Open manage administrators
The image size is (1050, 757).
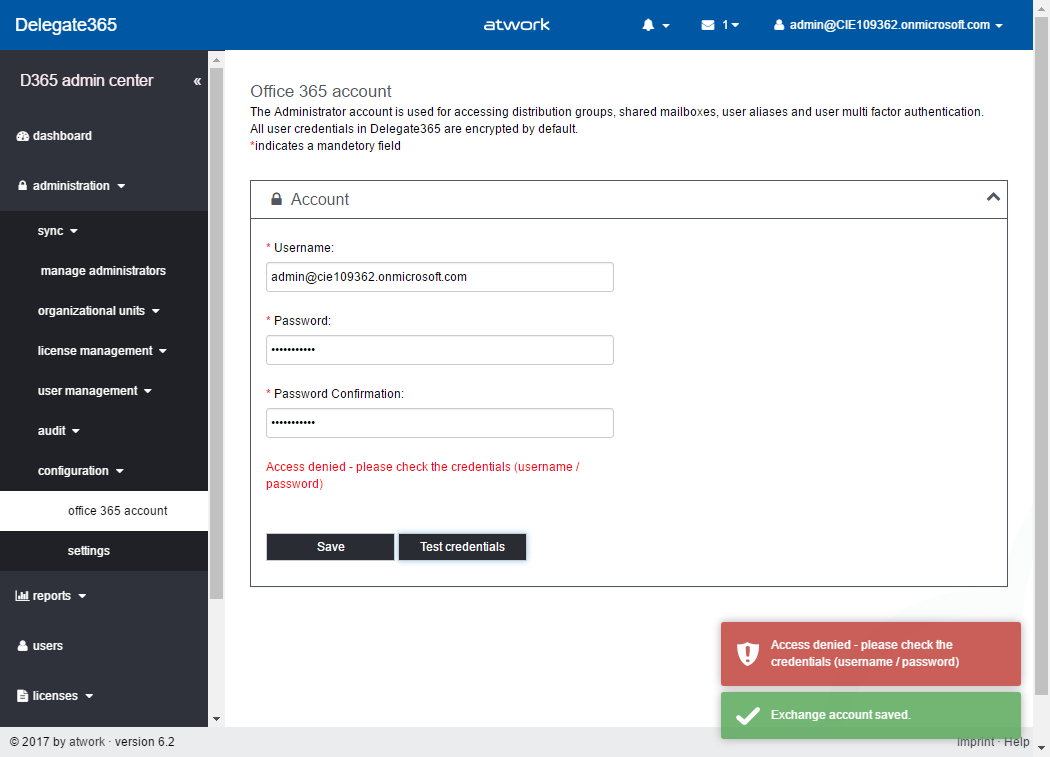103,271
